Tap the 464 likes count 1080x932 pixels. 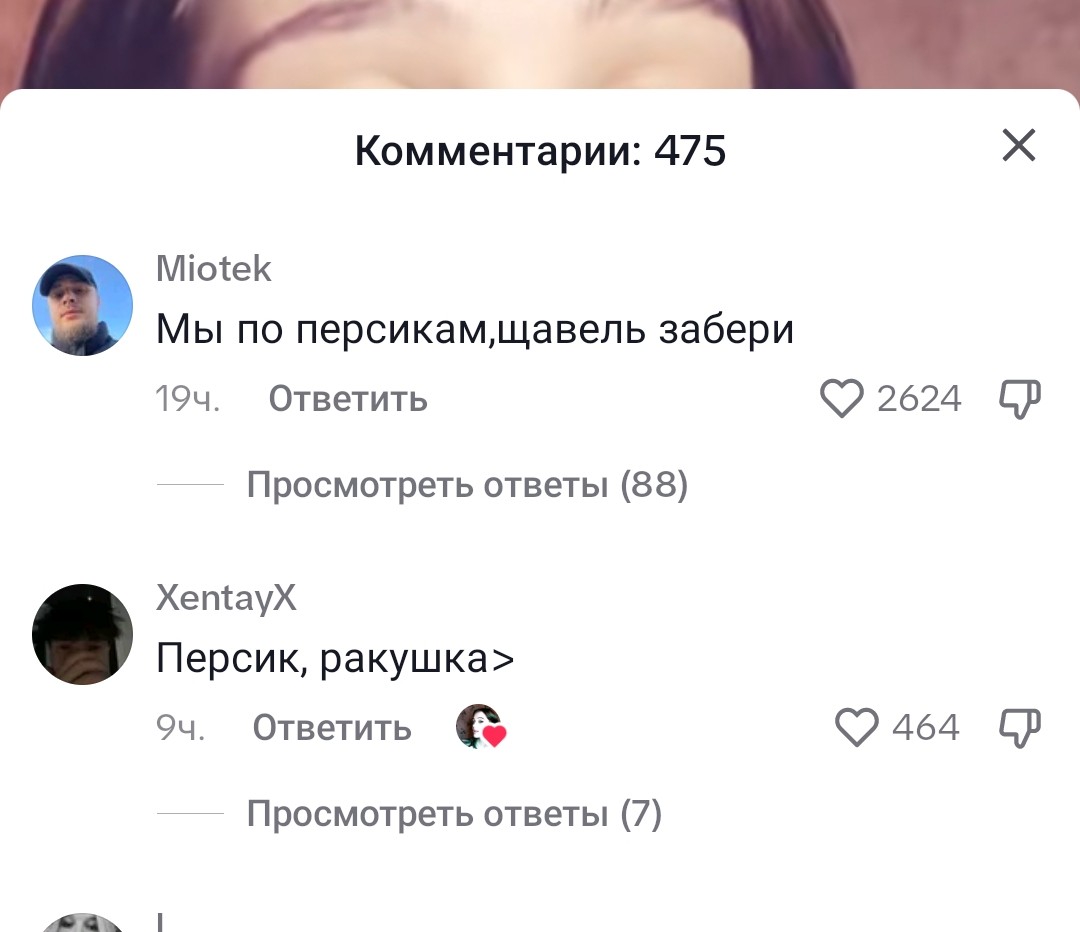(x=926, y=728)
